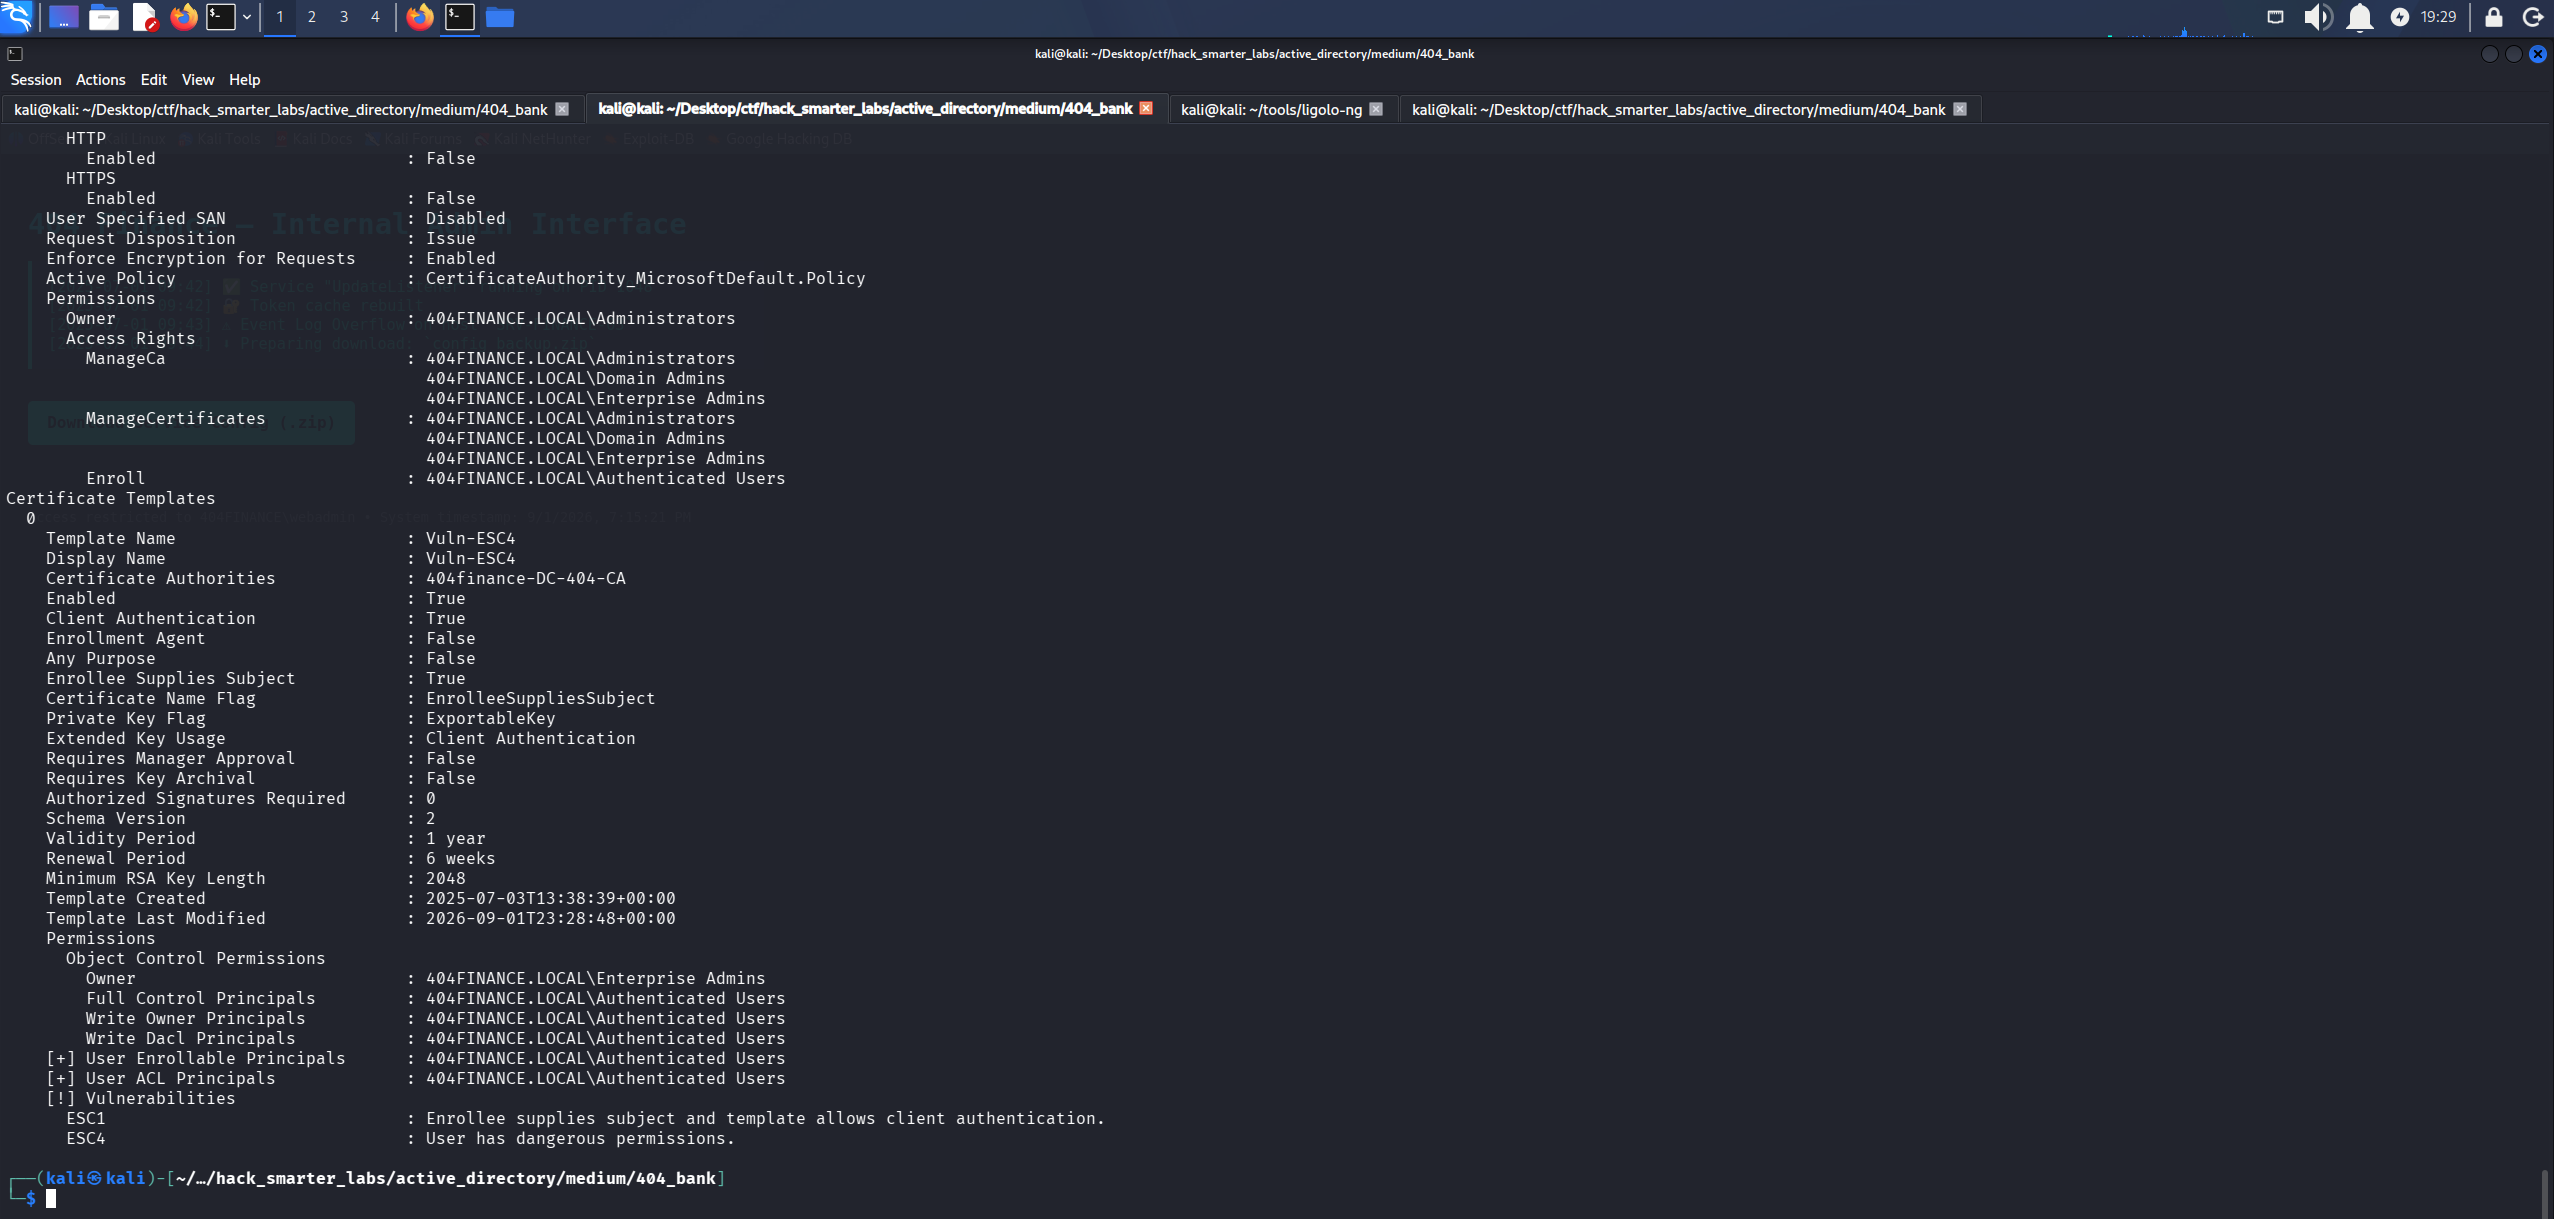The height and width of the screenshot is (1219, 2554).
Task: Open the blue folder window in taskbar
Action: click(500, 17)
